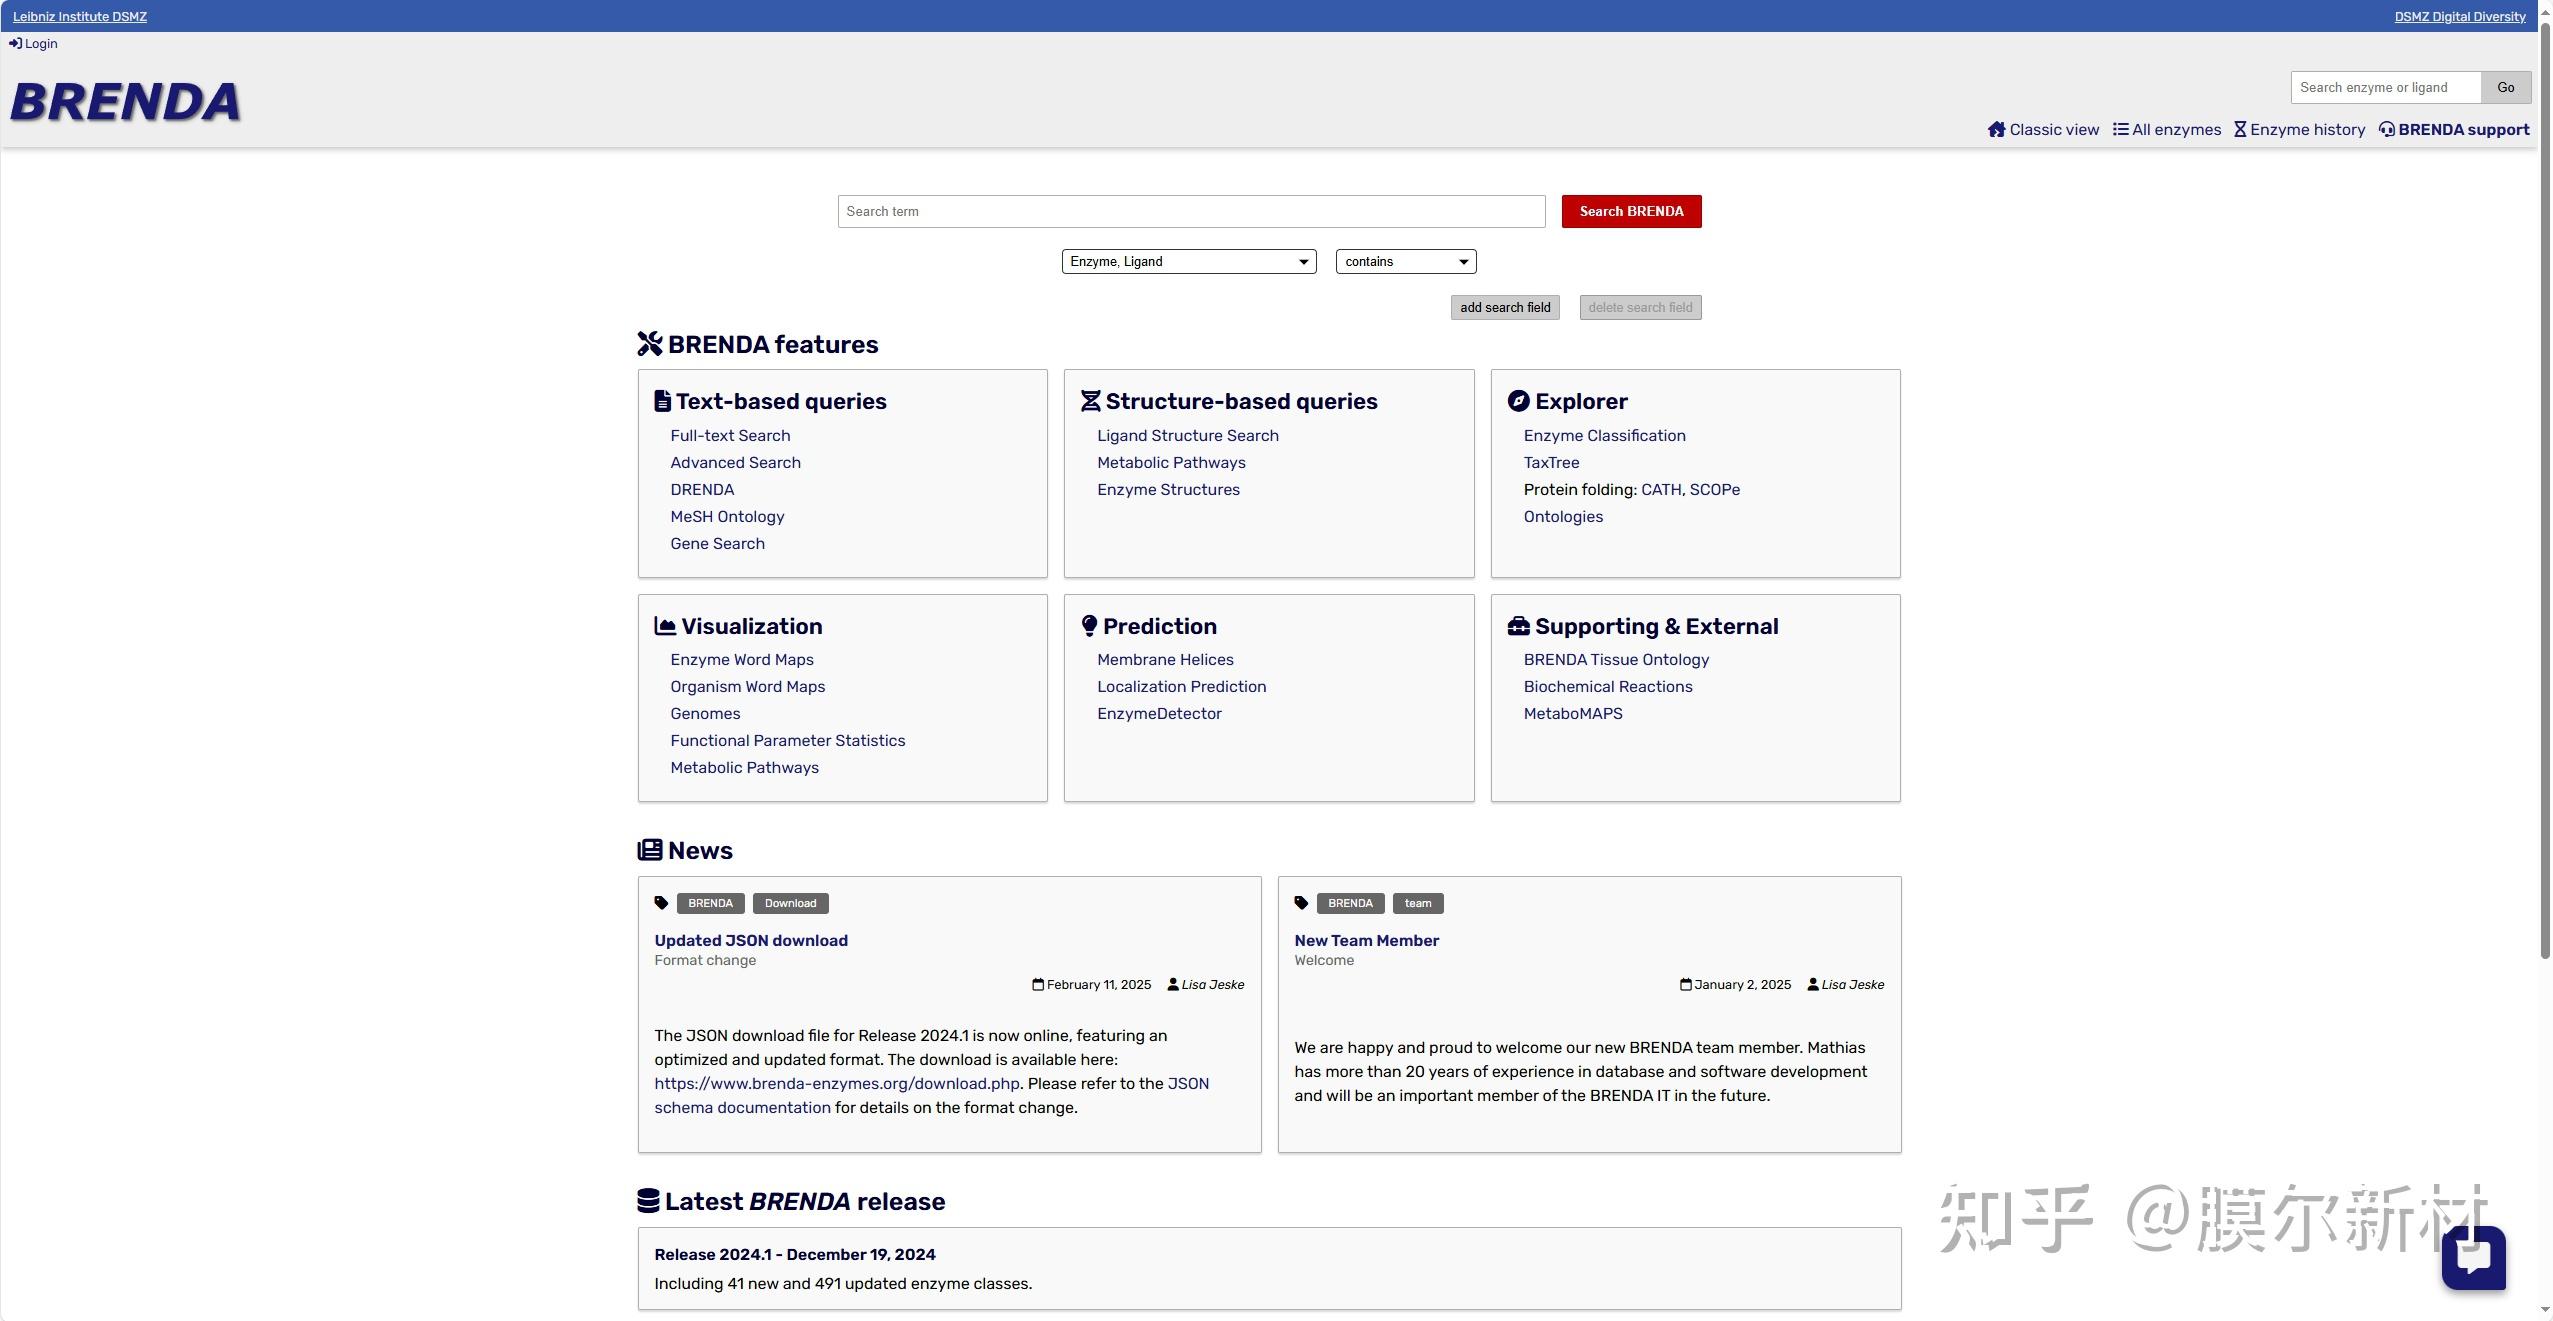Visit Leibniz Institute DSMZ

(80, 16)
